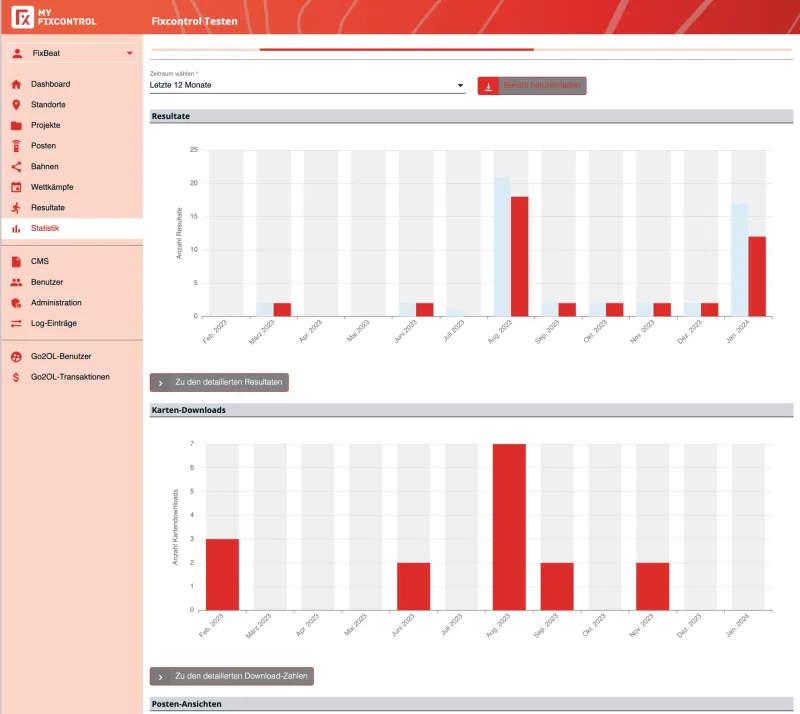Screen dimensions: 800x714
Task: Click the Go2OL-Benutzer globe icon
Action: 16,357
